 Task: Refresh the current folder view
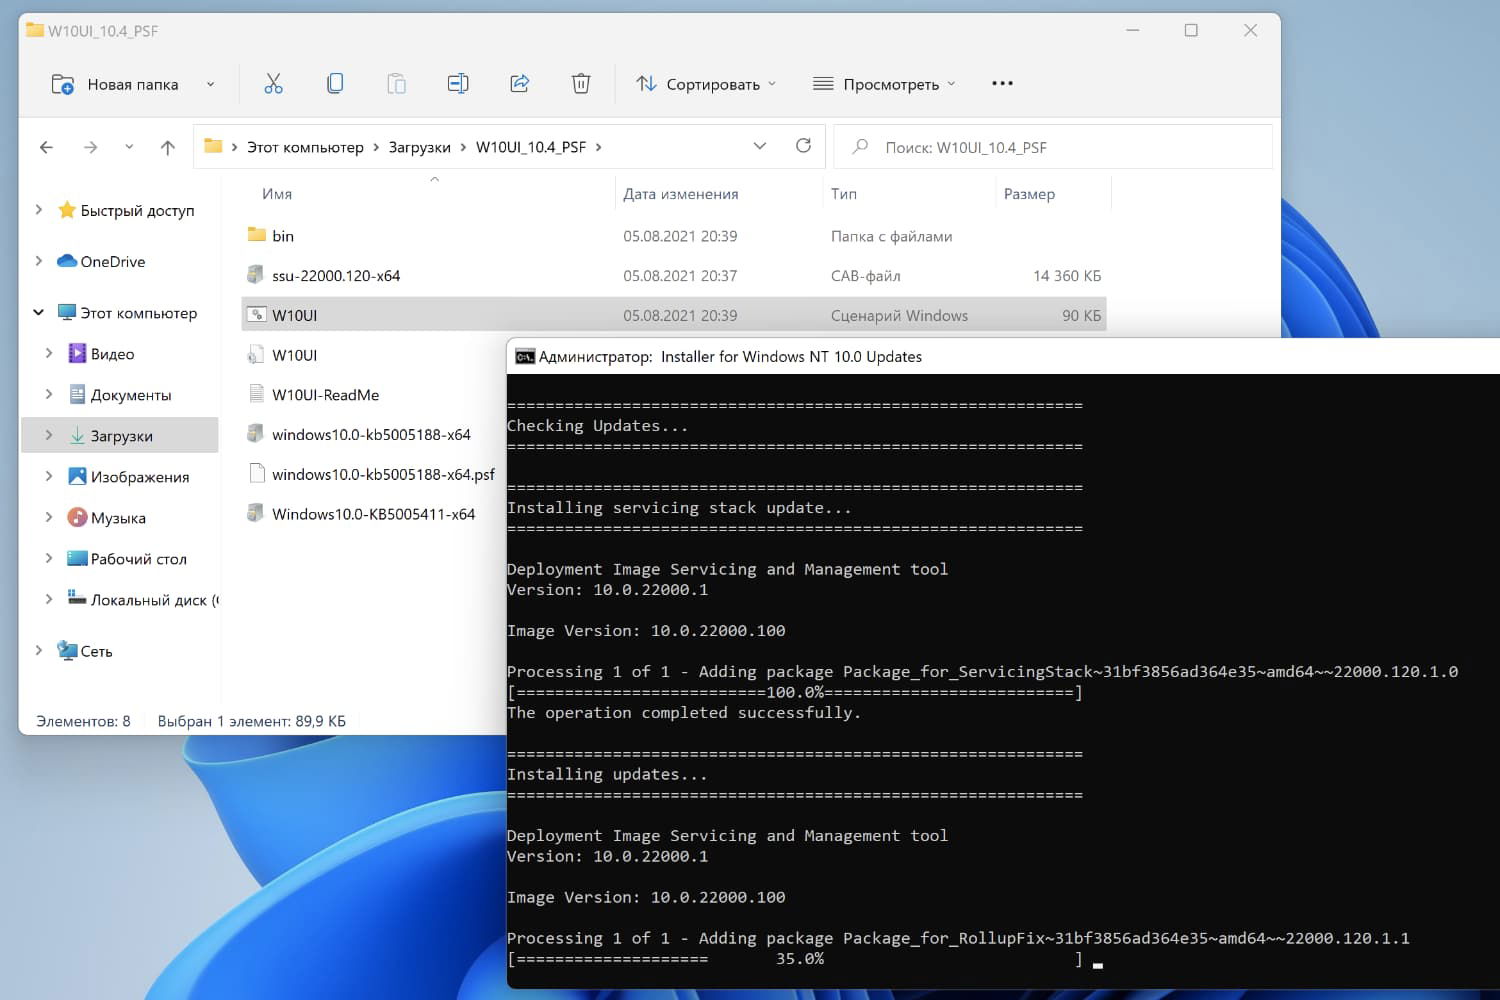(x=803, y=146)
